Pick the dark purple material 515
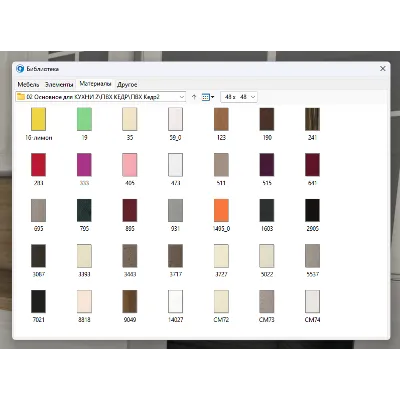This screenshot has height=400, width=400. pos(267,165)
